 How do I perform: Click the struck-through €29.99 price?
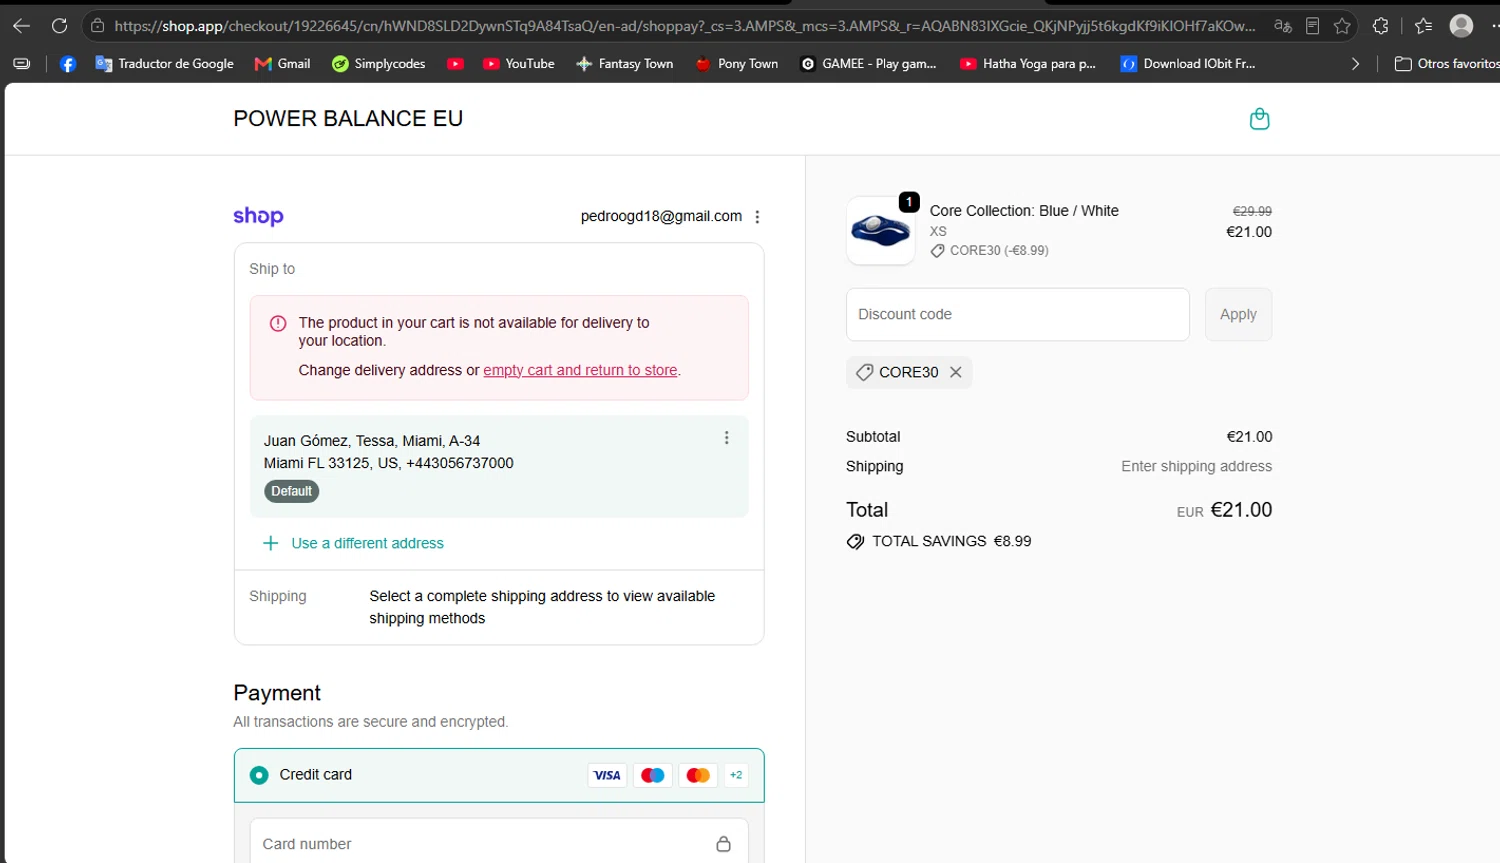1252,211
